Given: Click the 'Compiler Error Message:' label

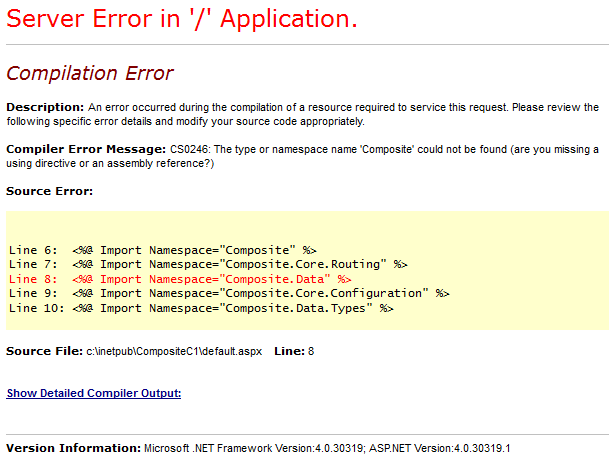Looking at the screenshot, I should tap(86, 149).
